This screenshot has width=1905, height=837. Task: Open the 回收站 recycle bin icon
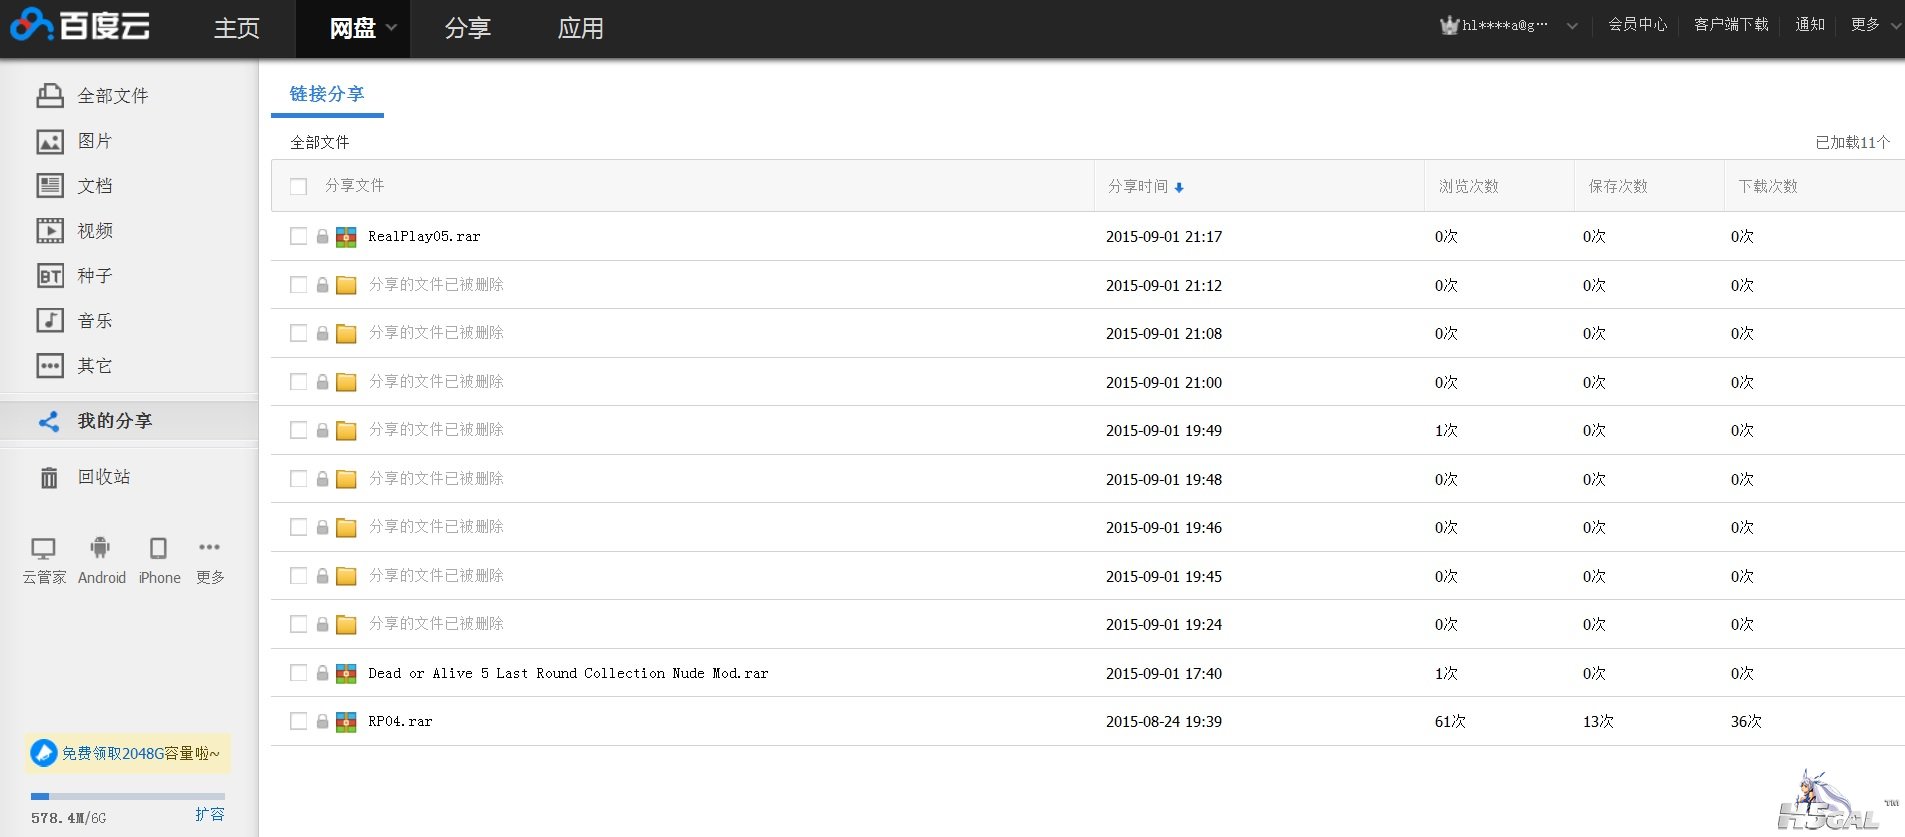(x=49, y=478)
